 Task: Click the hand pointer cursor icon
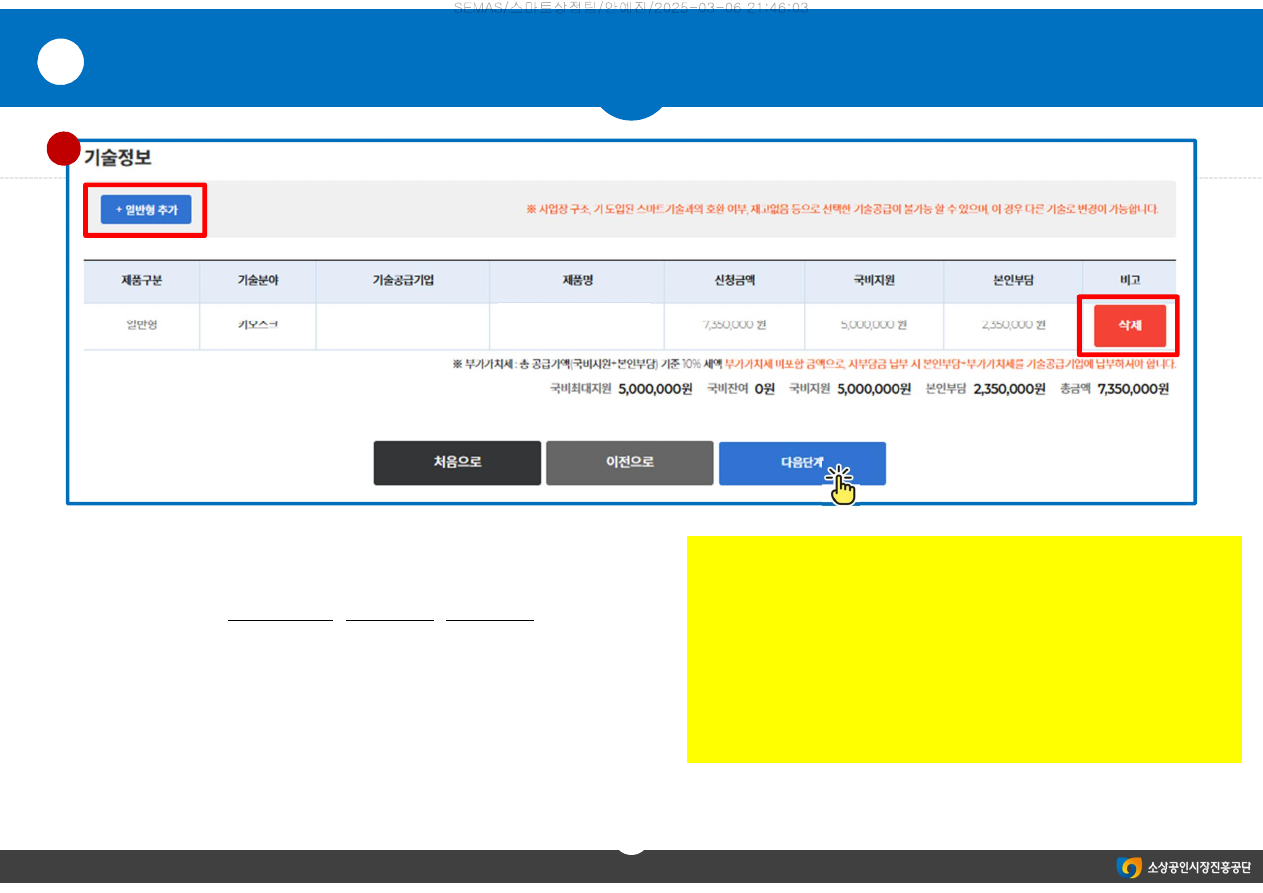click(843, 487)
